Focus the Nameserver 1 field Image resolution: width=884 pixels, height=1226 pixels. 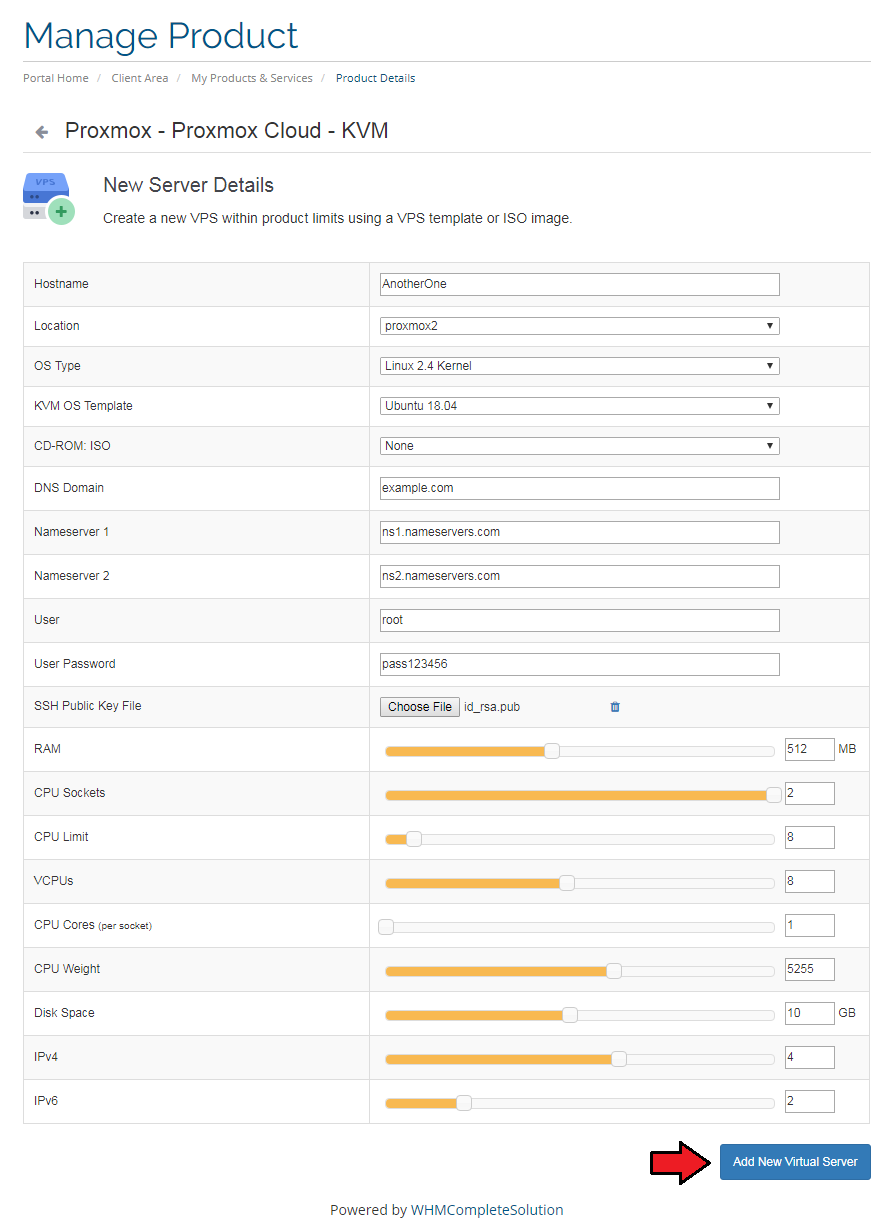[x=579, y=532]
